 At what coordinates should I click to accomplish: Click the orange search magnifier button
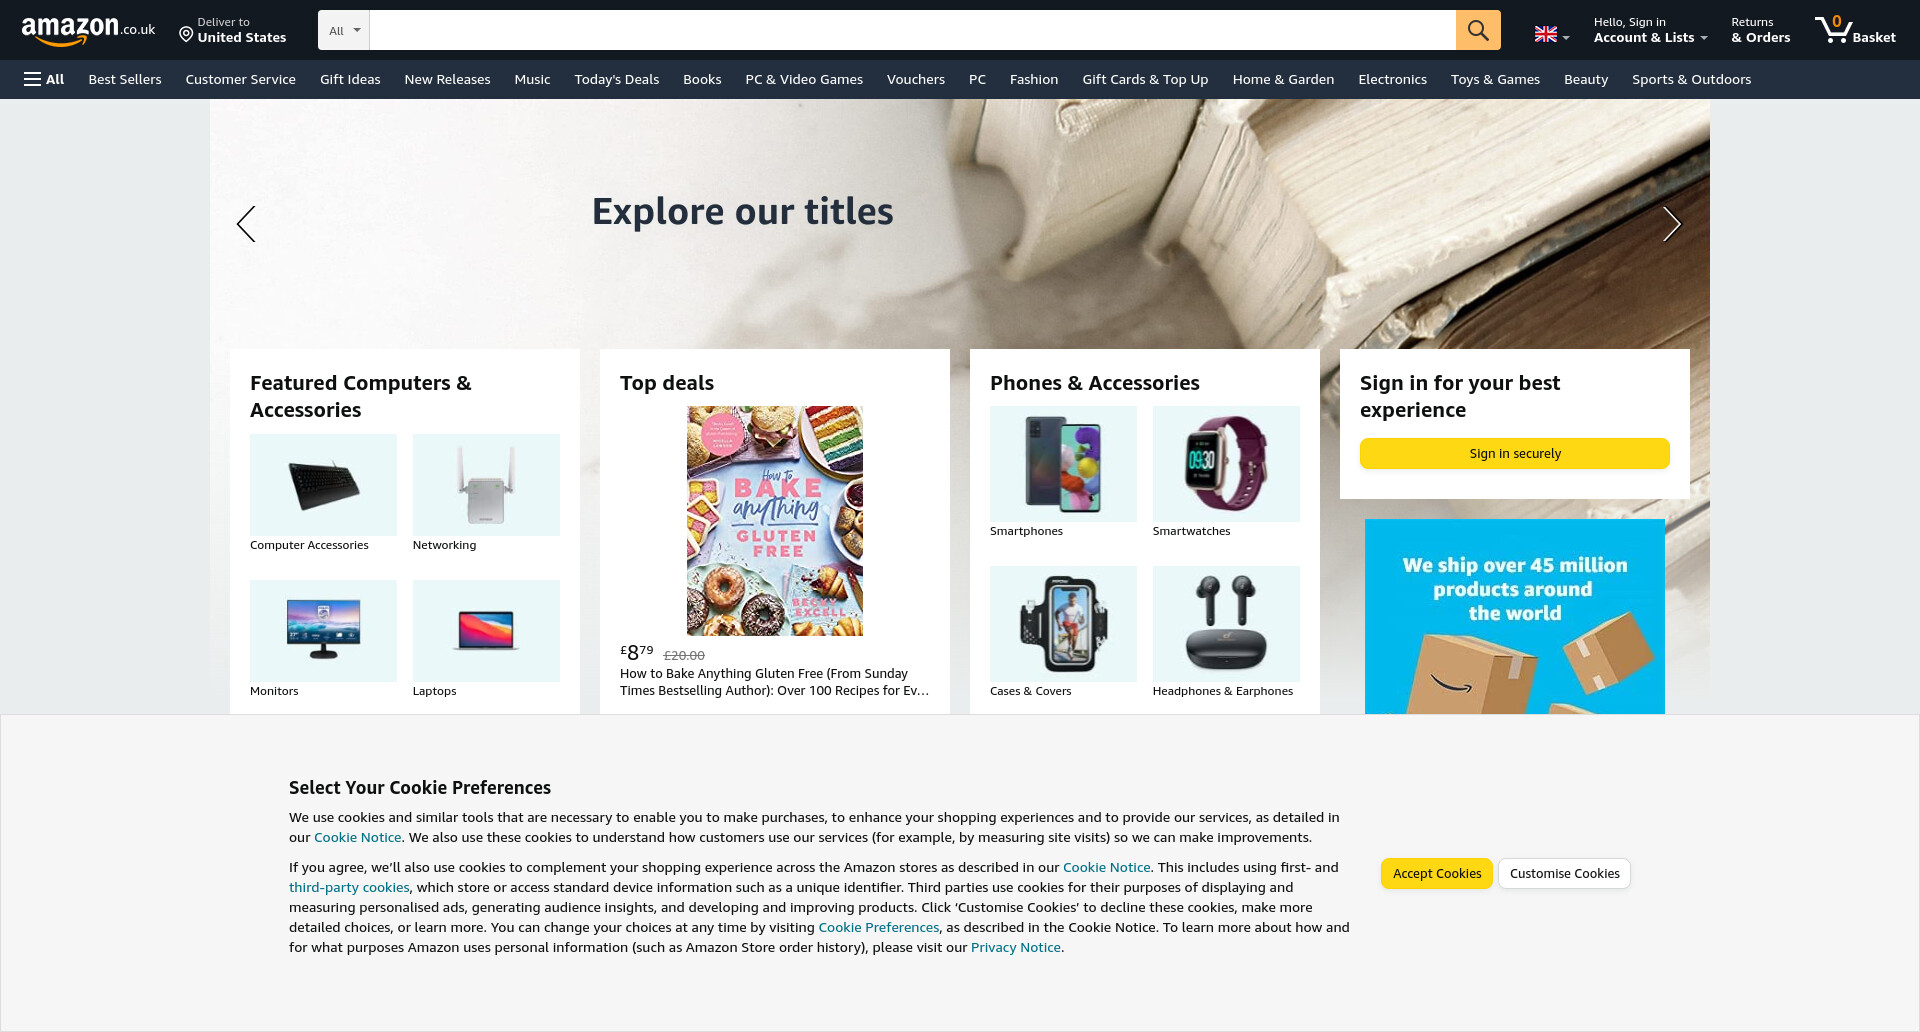click(1477, 30)
